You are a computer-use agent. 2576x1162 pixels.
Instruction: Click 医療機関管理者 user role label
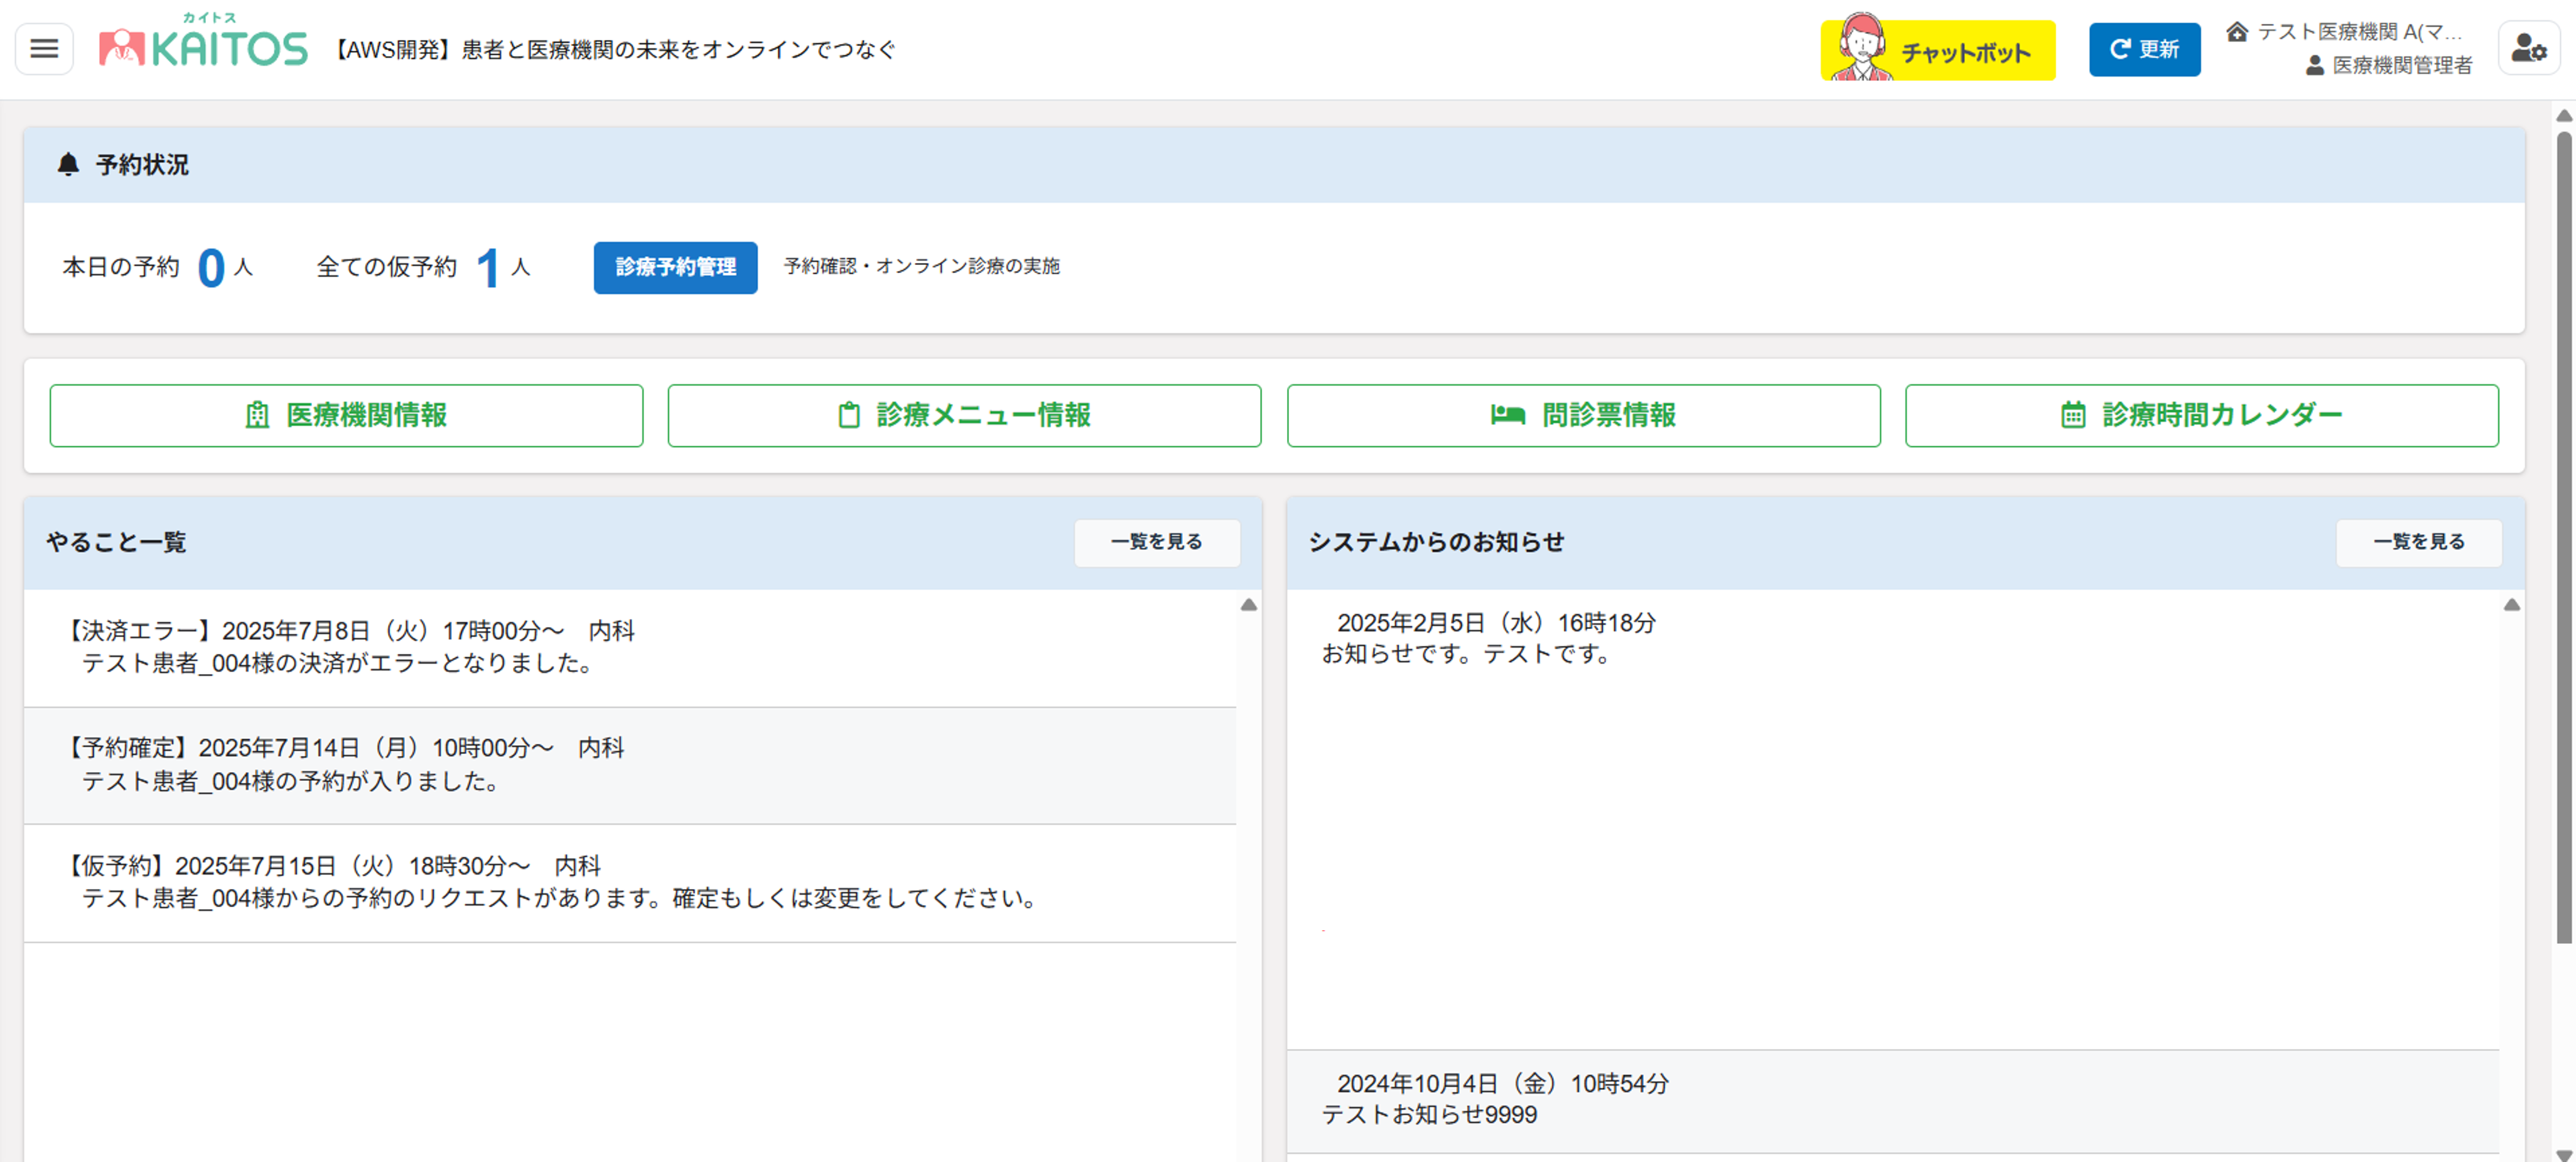[x=2401, y=66]
